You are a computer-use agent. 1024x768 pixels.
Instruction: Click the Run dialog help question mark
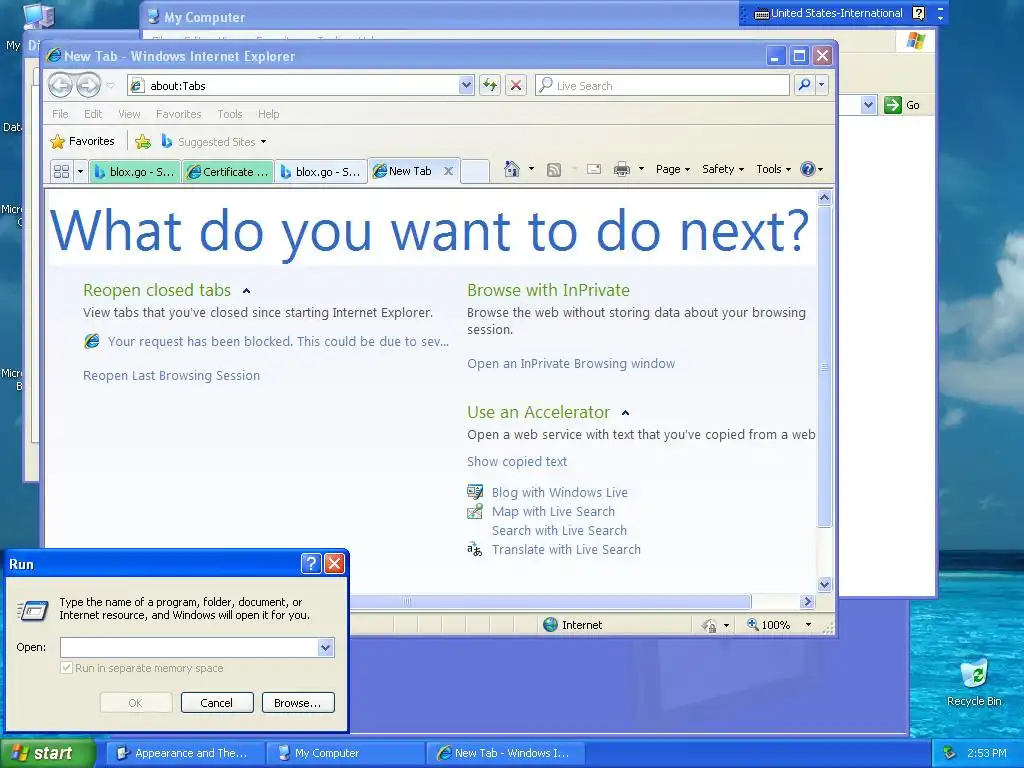pos(312,564)
